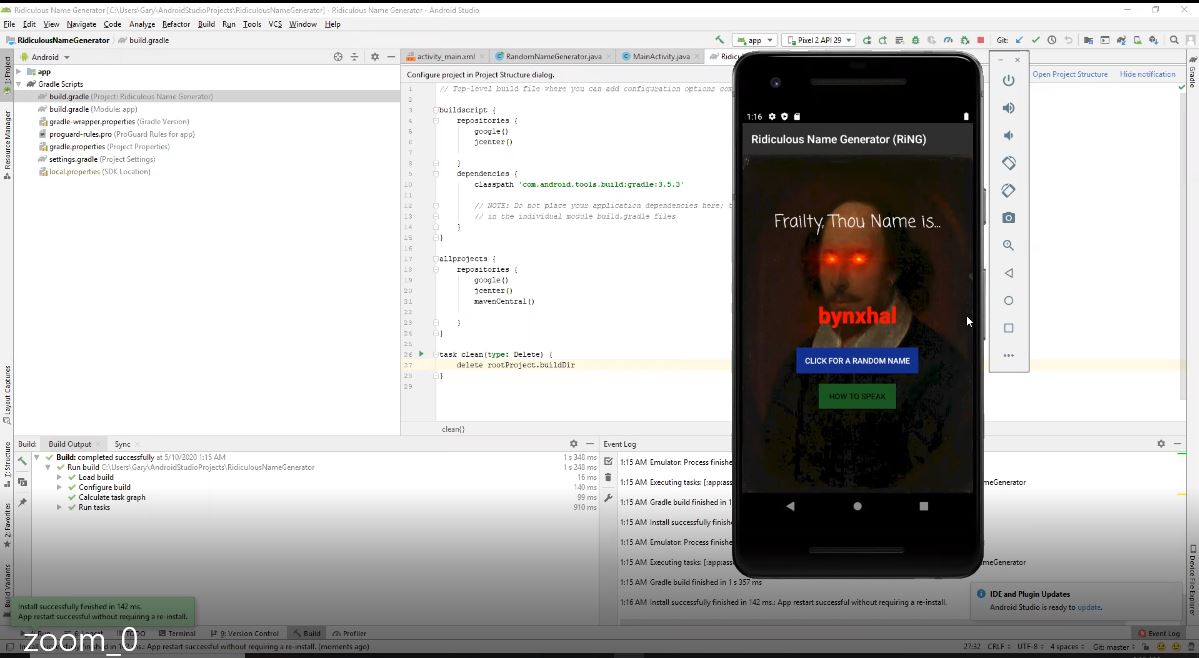Click Hide notification link
1199x658 pixels.
[1147, 74]
